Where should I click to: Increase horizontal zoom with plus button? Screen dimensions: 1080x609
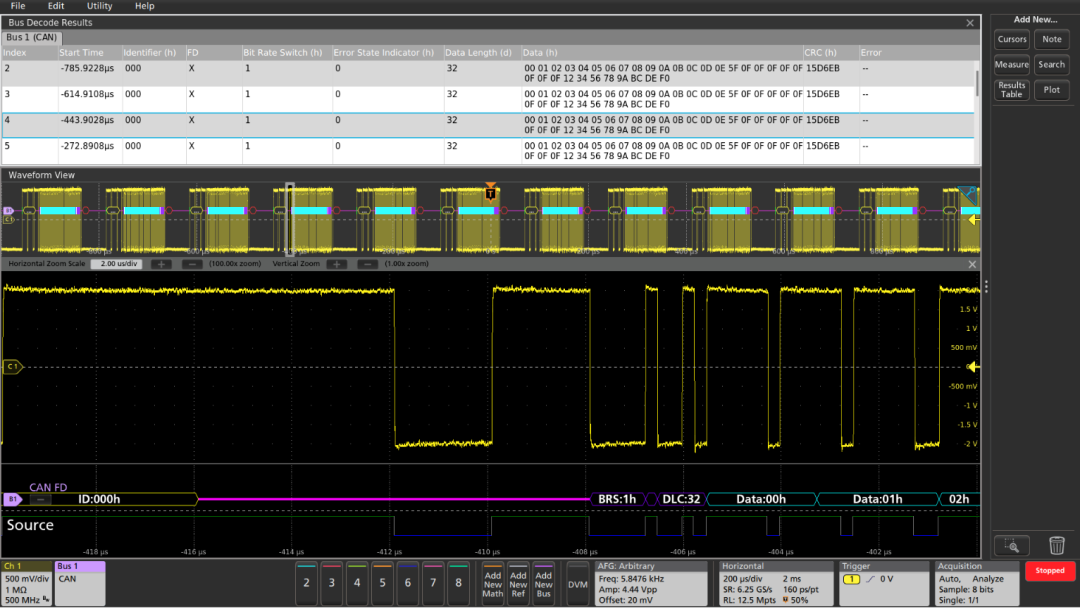coord(161,264)
